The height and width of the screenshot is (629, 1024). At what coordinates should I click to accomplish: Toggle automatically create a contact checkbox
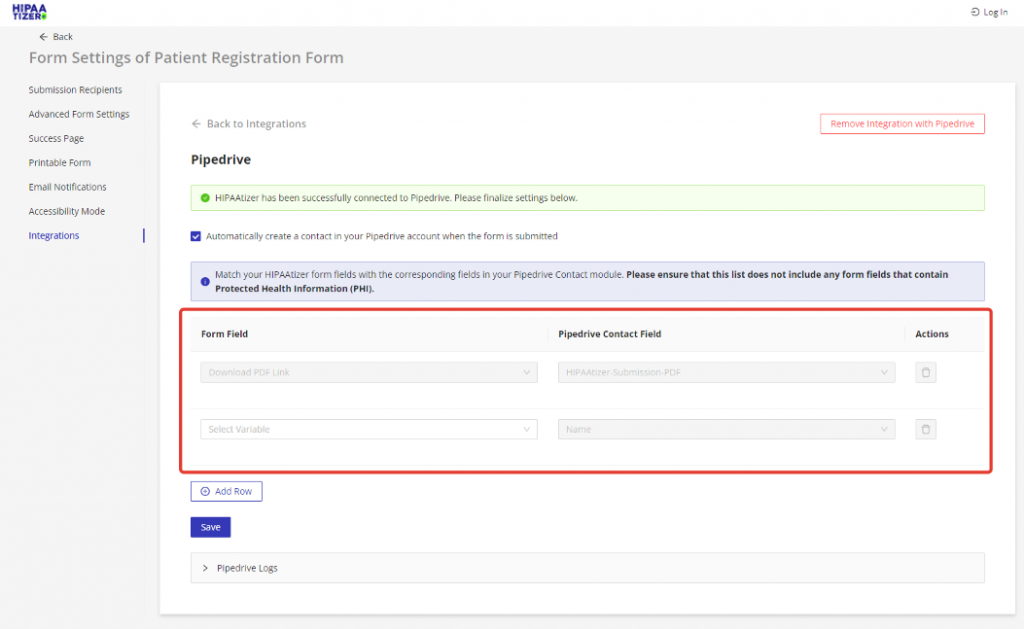[195, 236]
